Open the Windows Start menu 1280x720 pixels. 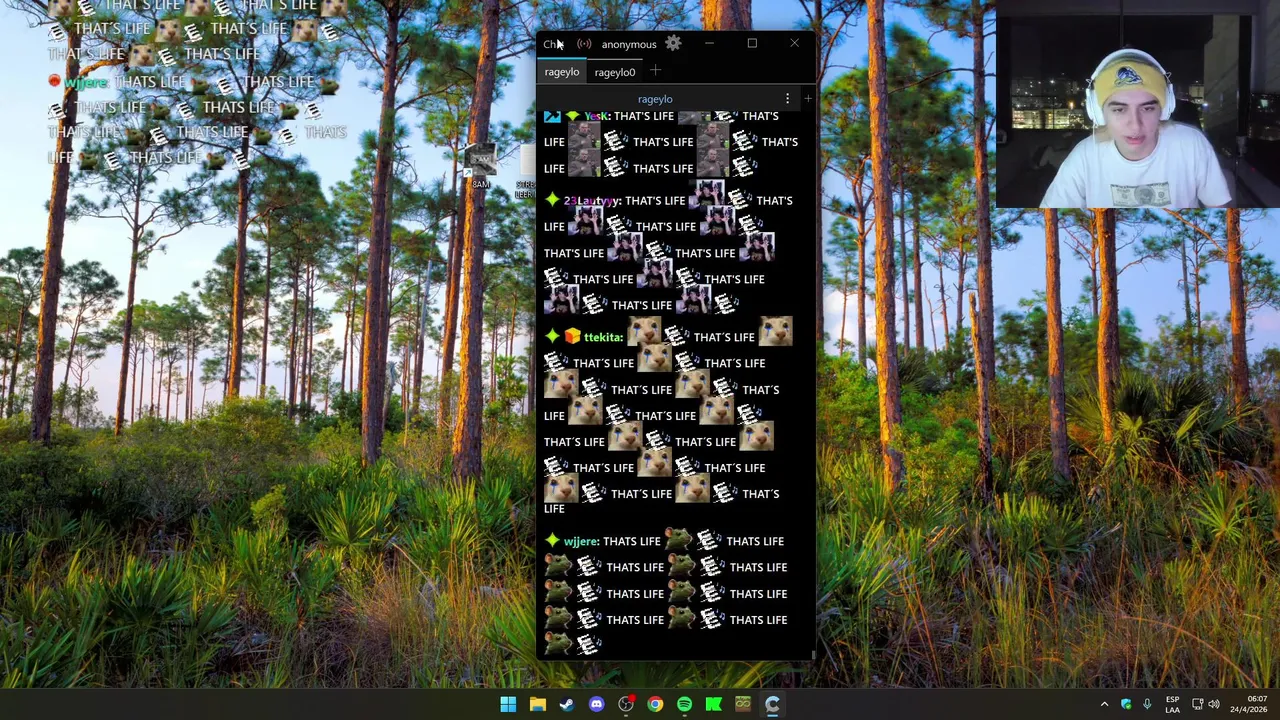[508, 704]
